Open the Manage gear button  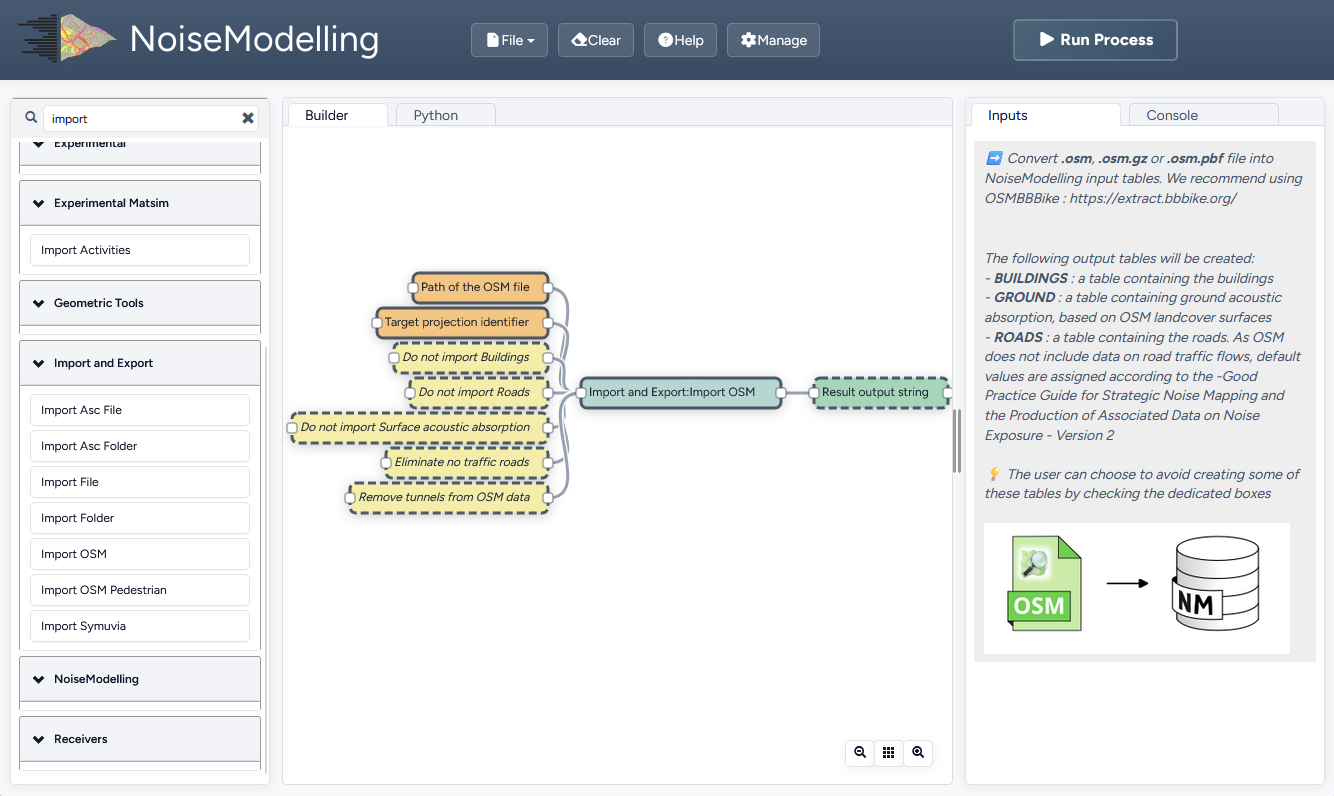click(773, 40)
